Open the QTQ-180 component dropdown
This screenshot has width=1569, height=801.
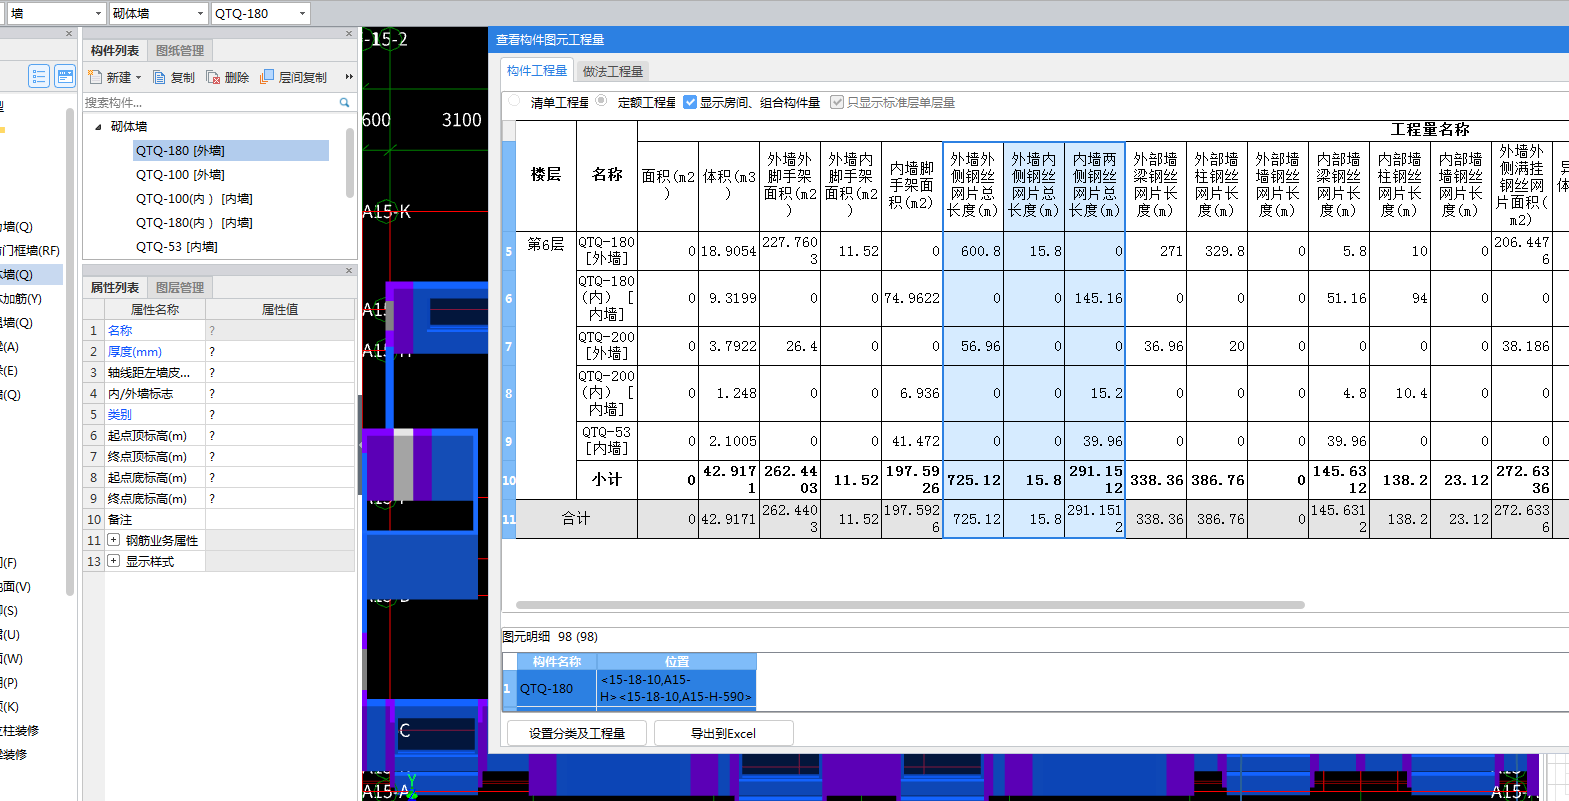(303, 14)
